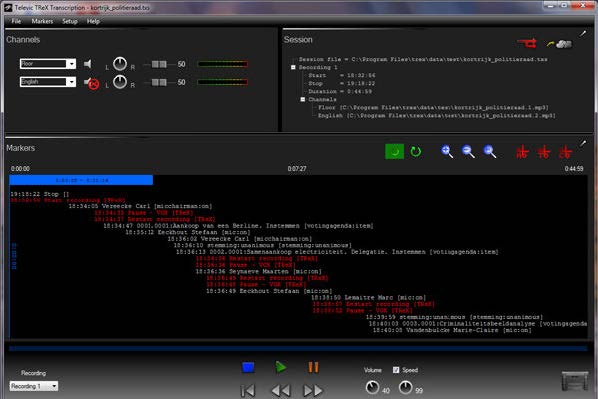598x399 pixels.
Task: Click the green refresh markers icon
Action: [x=416, y=151]
